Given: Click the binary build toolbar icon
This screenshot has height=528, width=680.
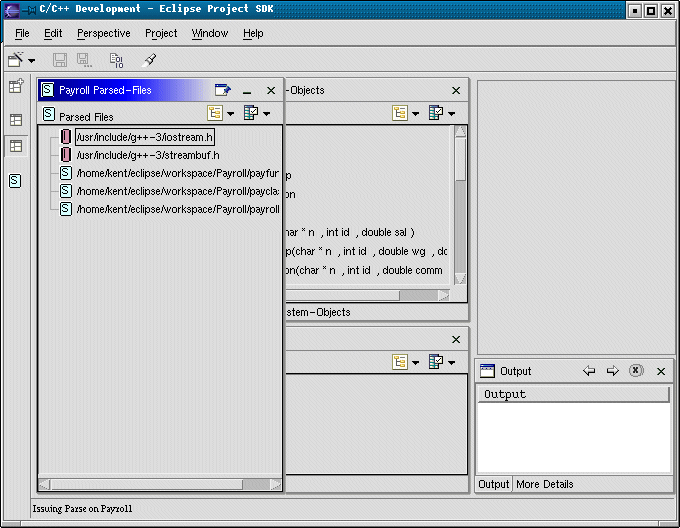Looking at the screenshot, I should click(x=118, y=61).
